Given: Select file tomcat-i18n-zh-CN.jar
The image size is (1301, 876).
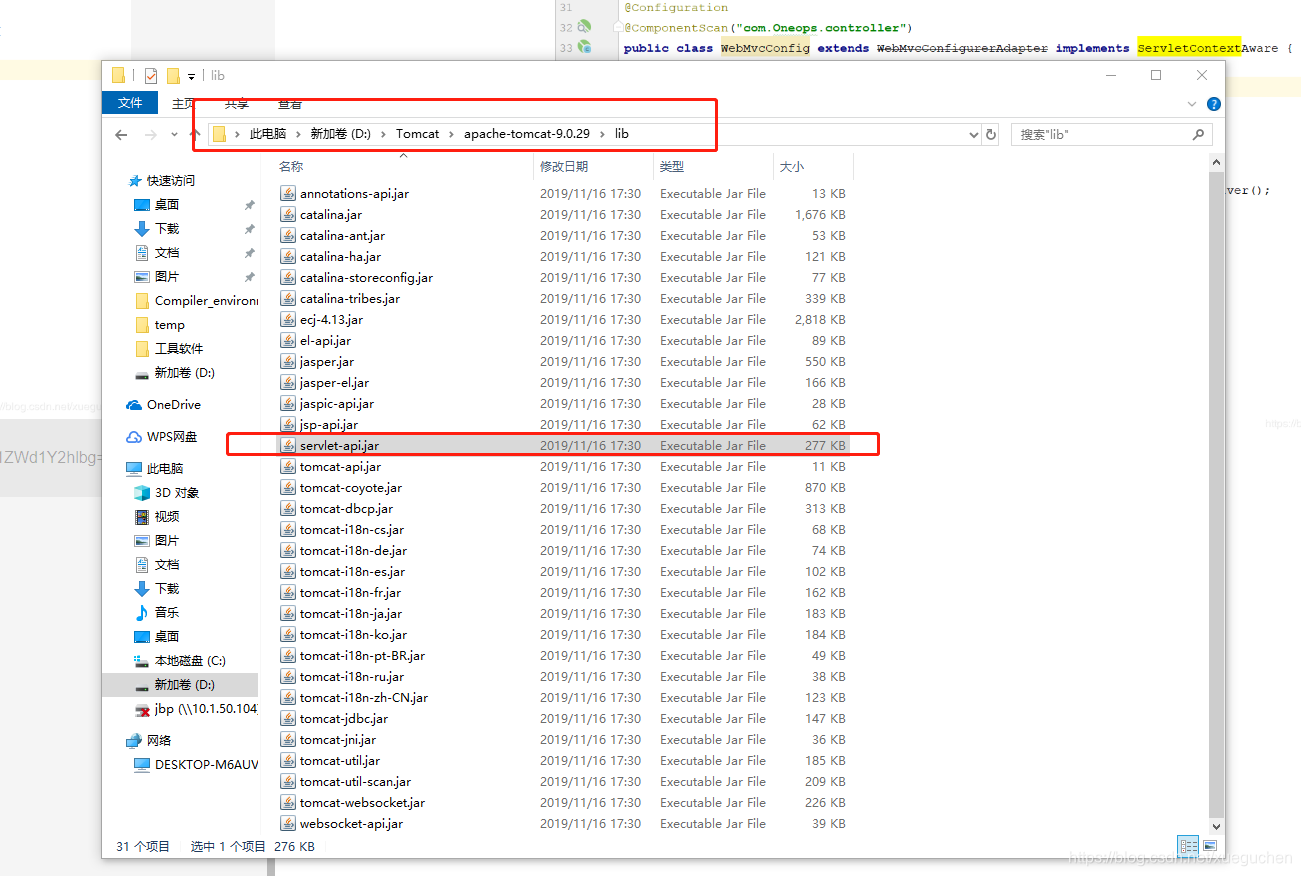Looking at the screenshot, I should (x=364, y=698).
